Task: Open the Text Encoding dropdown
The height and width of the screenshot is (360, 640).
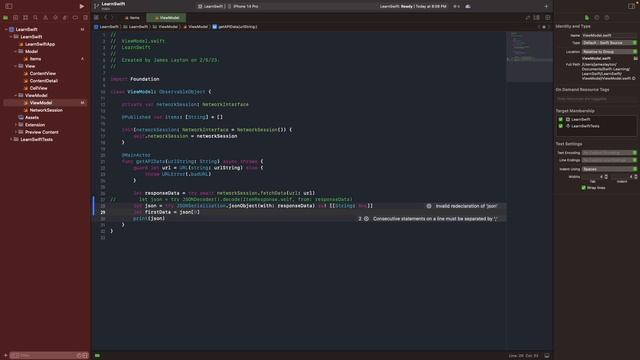Action: (x=609, y=153)
